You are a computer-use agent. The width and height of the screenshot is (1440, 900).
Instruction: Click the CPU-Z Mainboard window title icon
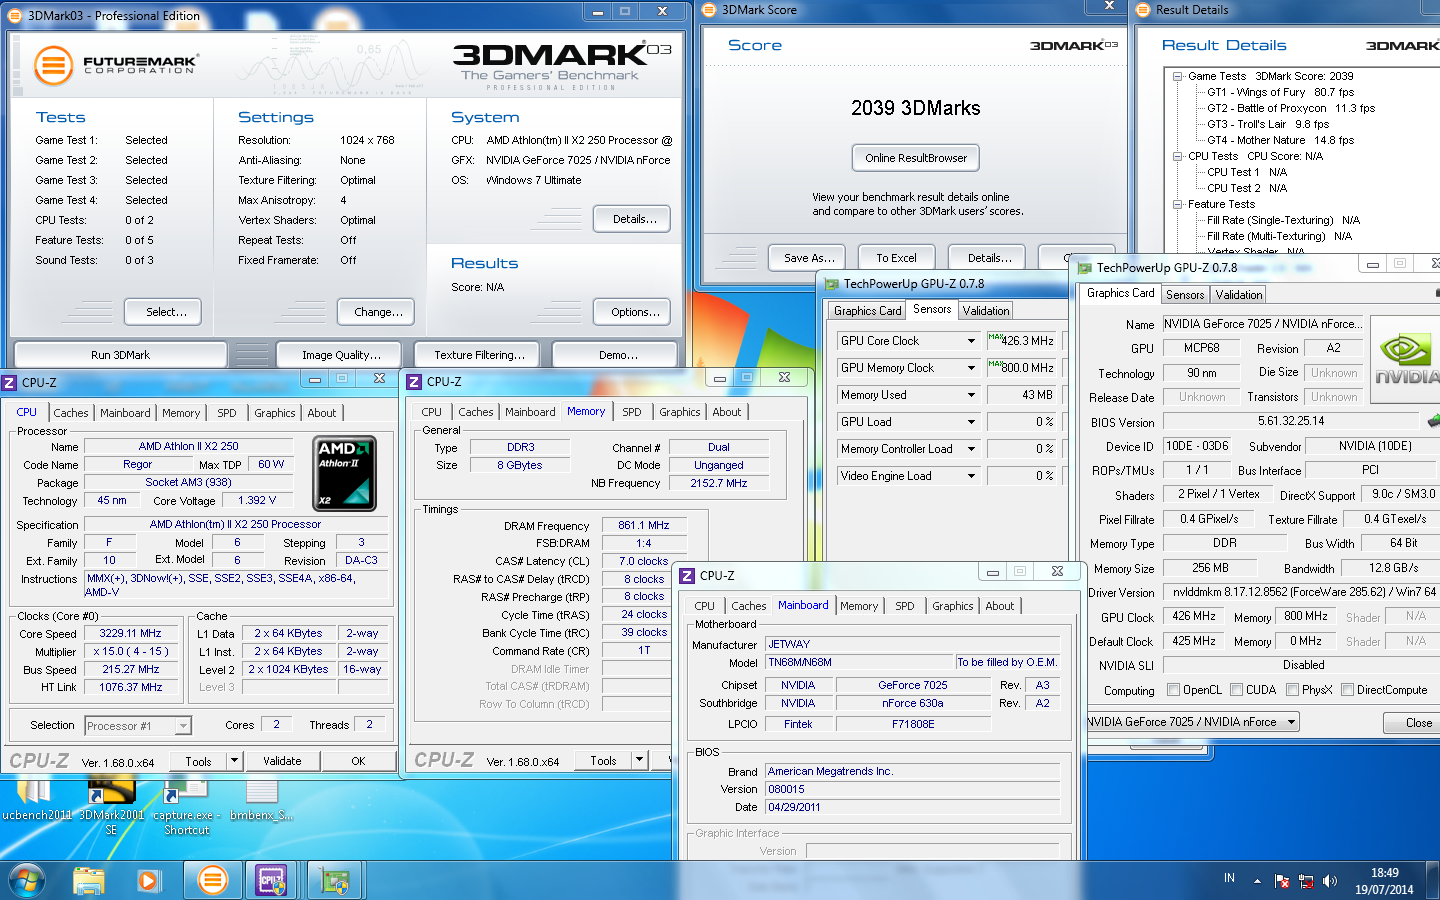[687, 576]
